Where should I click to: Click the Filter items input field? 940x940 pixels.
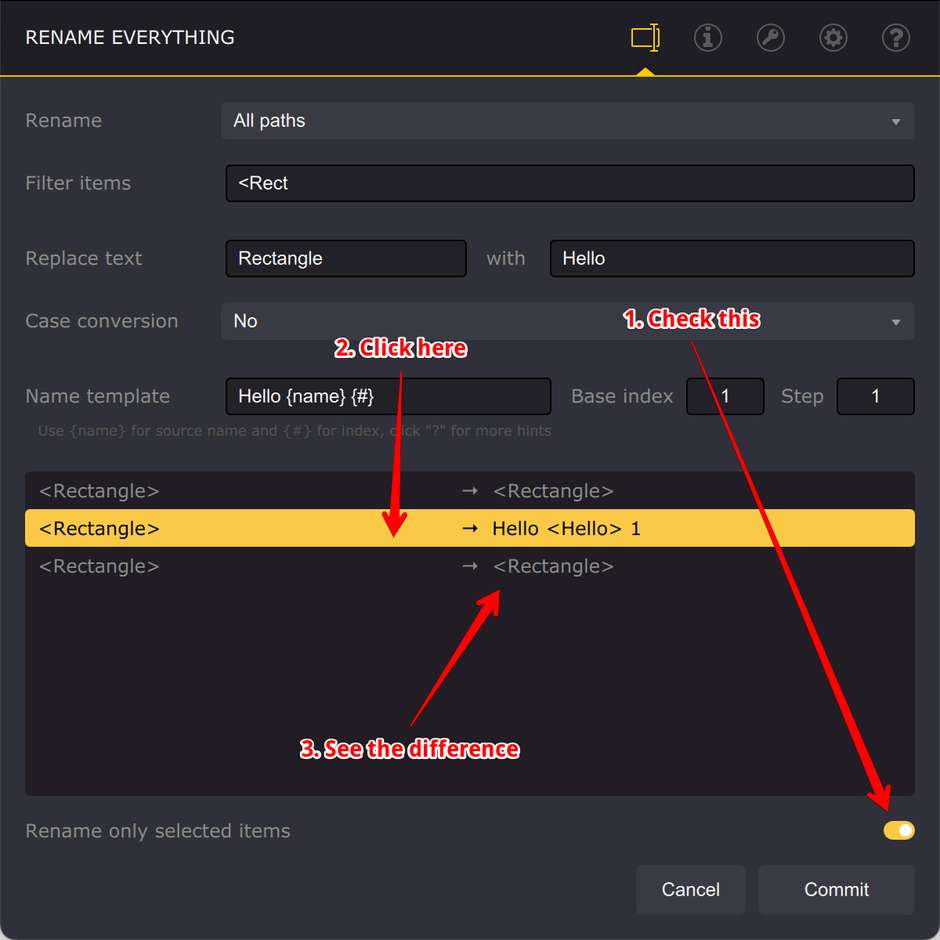[570, 183]
